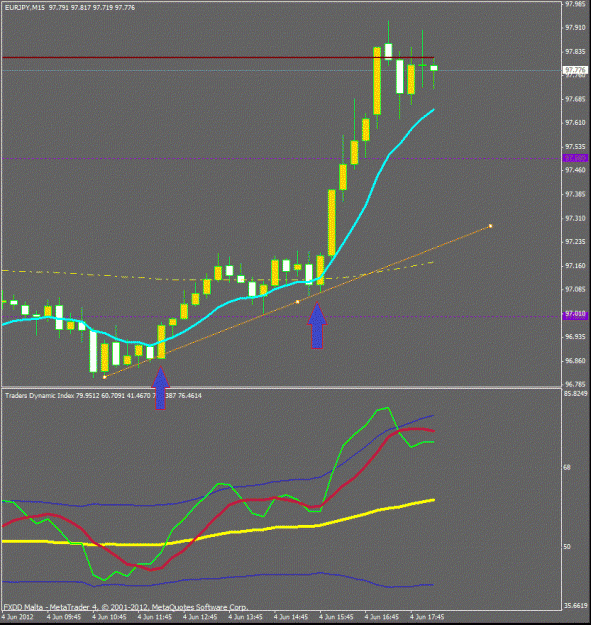The width and height of the screenshot is (591, 625).
Task: Click the 96.935 price axis label
Action: 575,336
